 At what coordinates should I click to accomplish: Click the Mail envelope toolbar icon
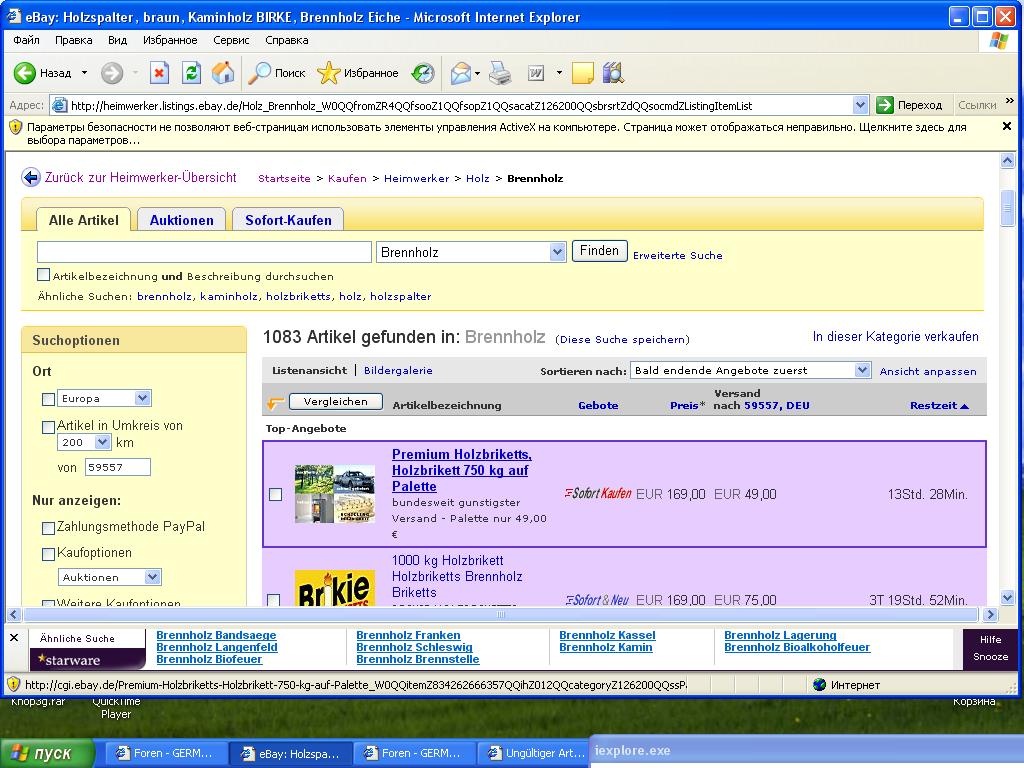click(x=460, y=72)
